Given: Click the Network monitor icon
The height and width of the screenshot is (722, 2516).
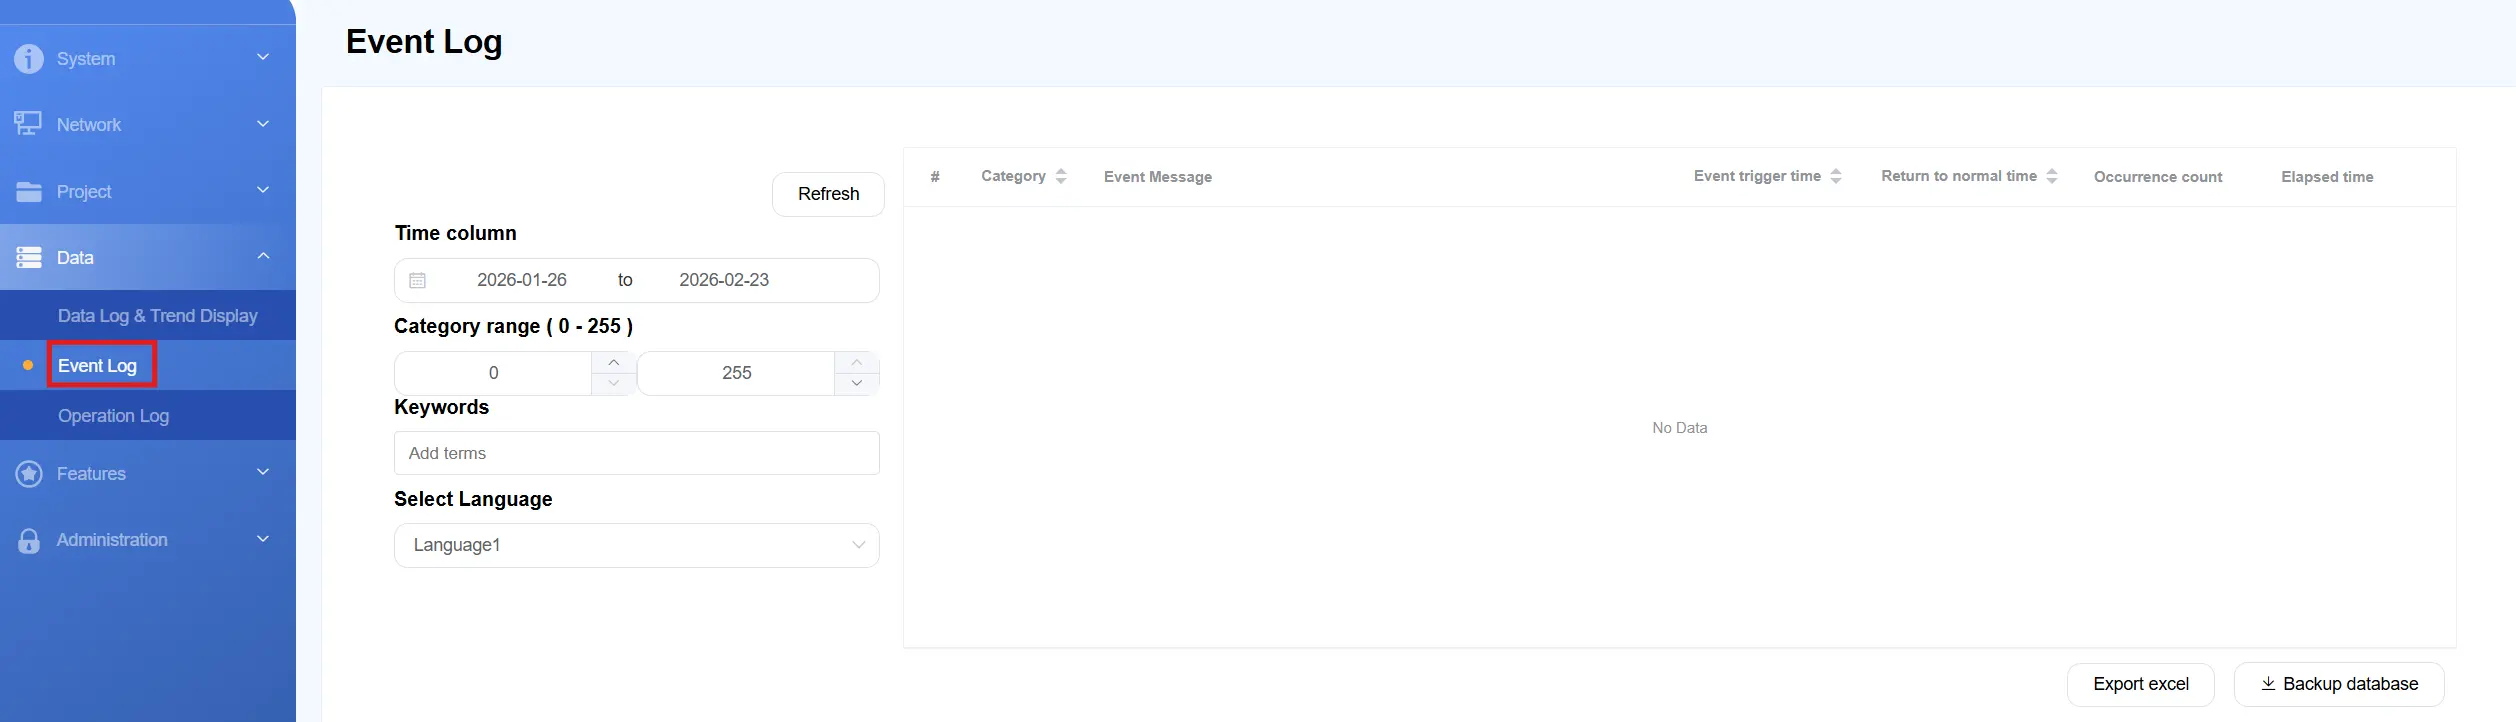Looking at the screenshot, I should (x=28, y=124).
